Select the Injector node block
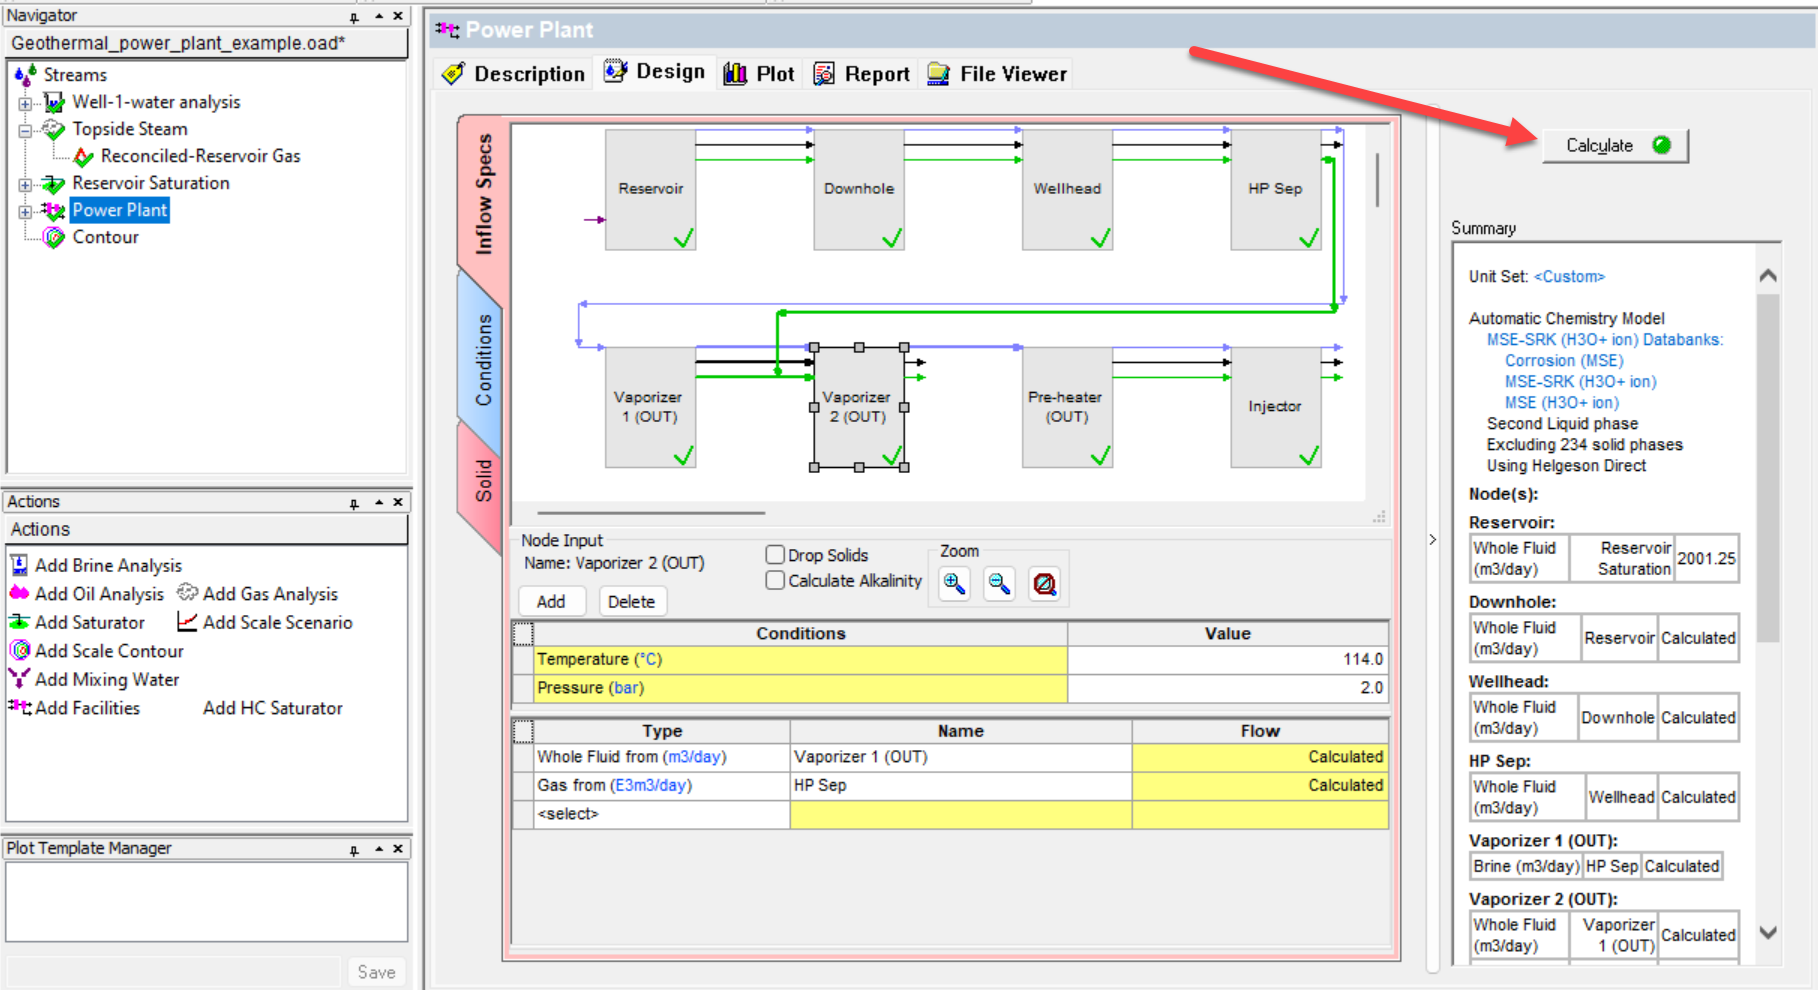This screenshot has height=990, width=1818. [1276, 407]
